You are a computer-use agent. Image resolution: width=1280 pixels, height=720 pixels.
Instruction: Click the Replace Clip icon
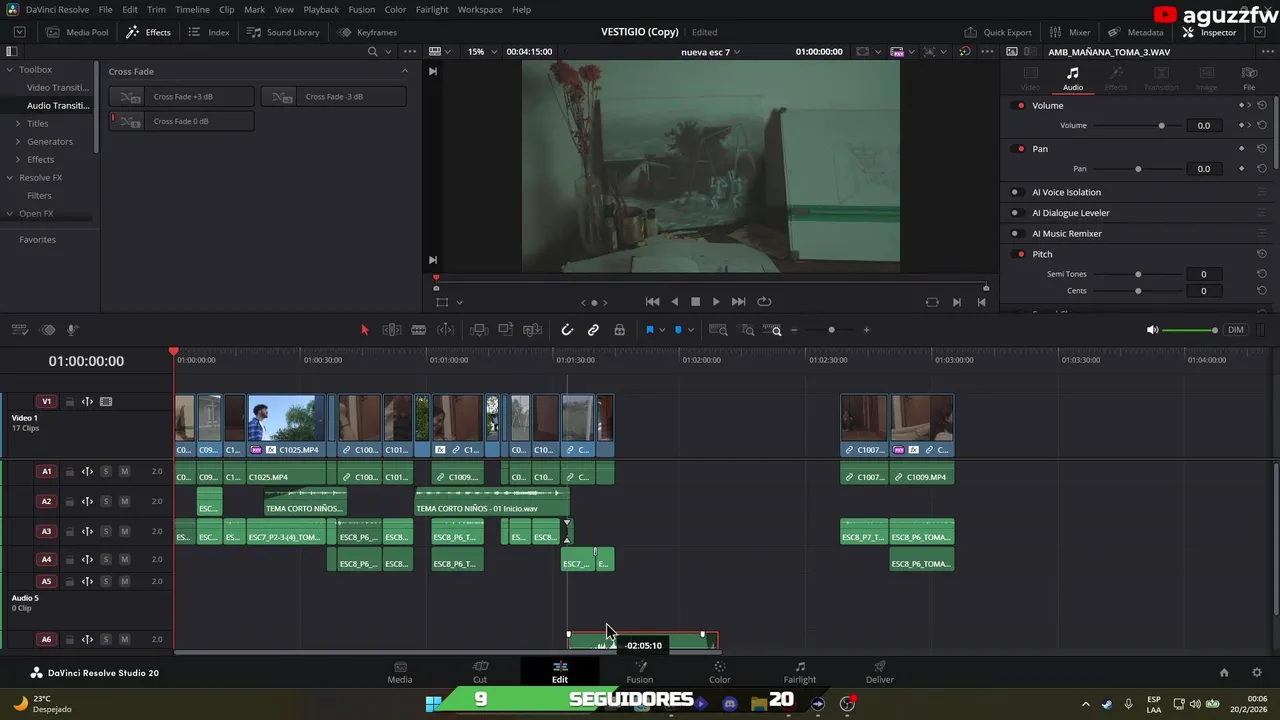pyautogui.click(x=533, y=330)
